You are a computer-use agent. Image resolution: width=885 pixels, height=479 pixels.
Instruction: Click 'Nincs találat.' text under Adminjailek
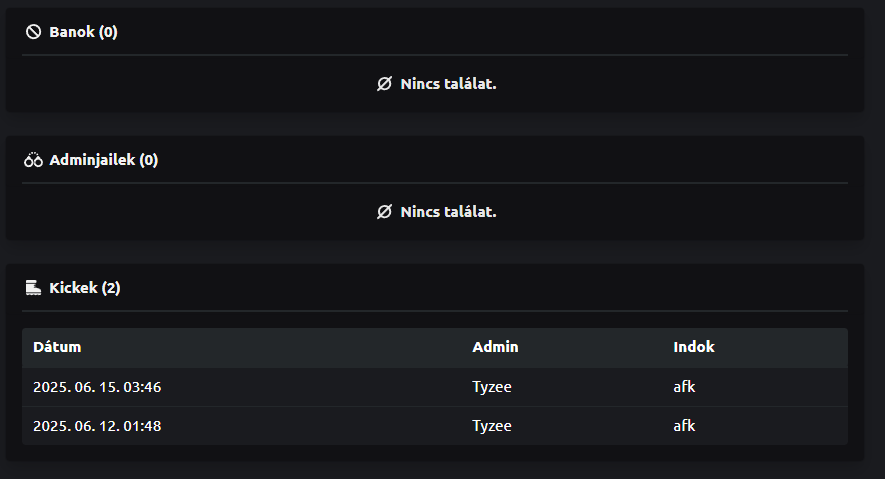448,212
